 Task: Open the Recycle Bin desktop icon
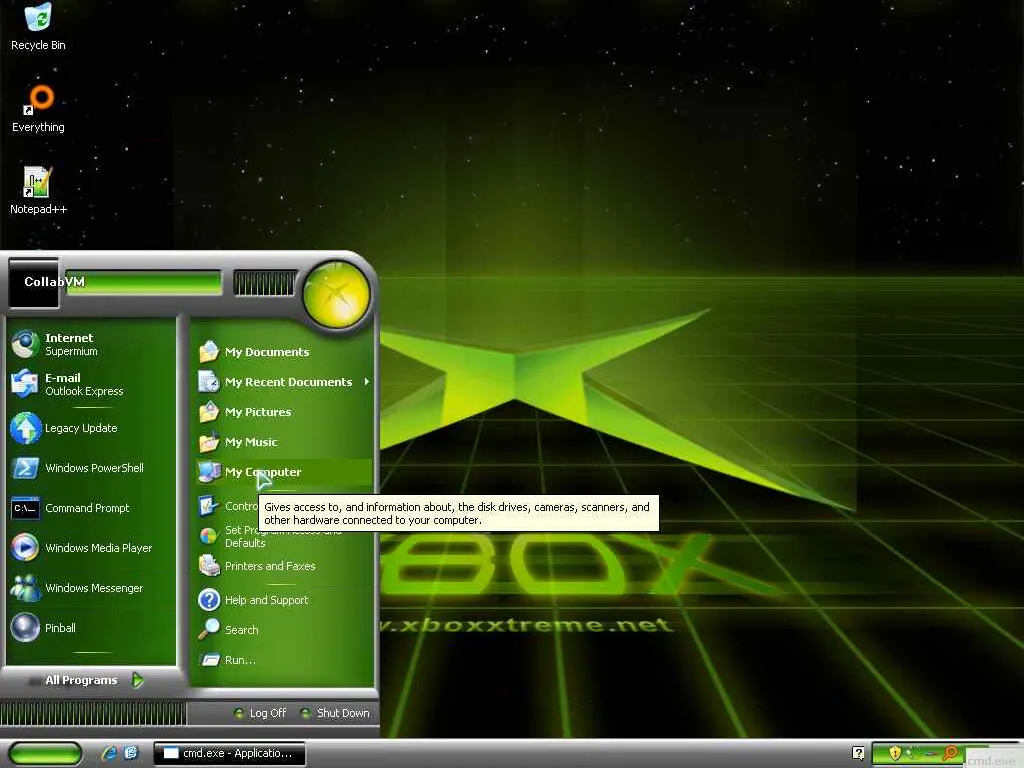click(38, 27)
